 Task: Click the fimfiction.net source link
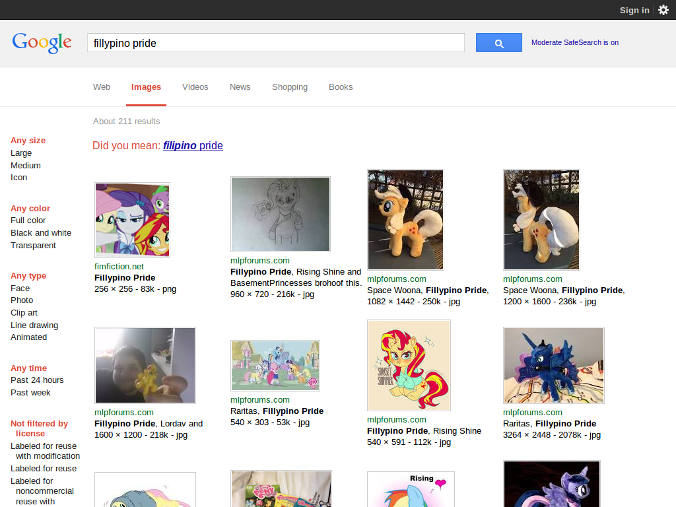pyautogui.click(x=119, y=266)
